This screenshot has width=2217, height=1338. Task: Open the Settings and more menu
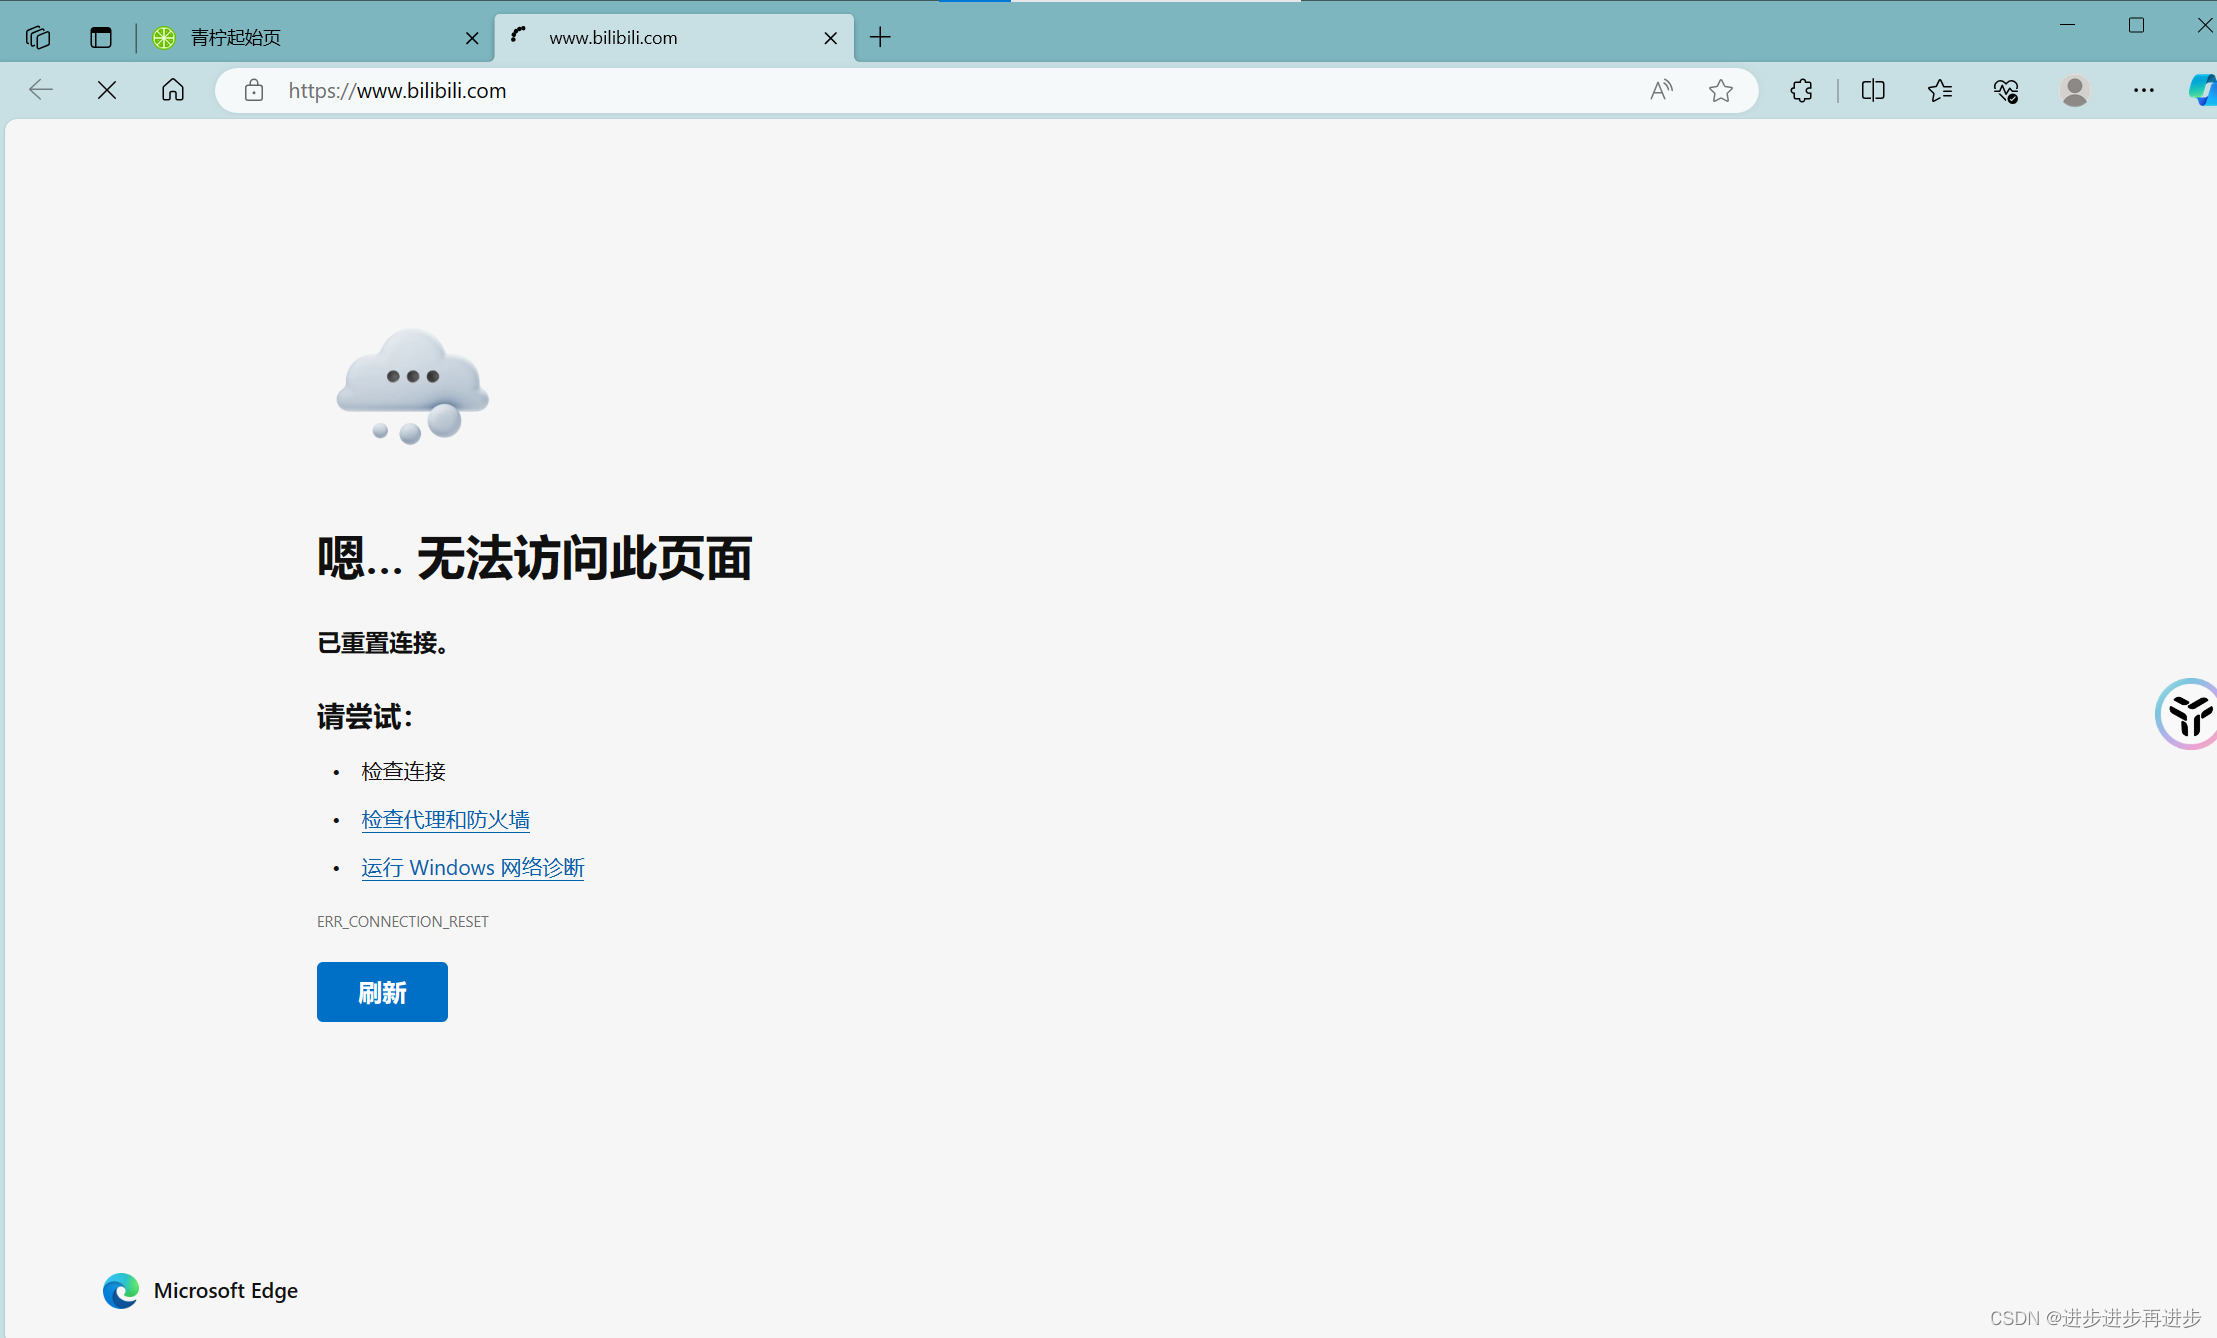[x=2143, y=90]
